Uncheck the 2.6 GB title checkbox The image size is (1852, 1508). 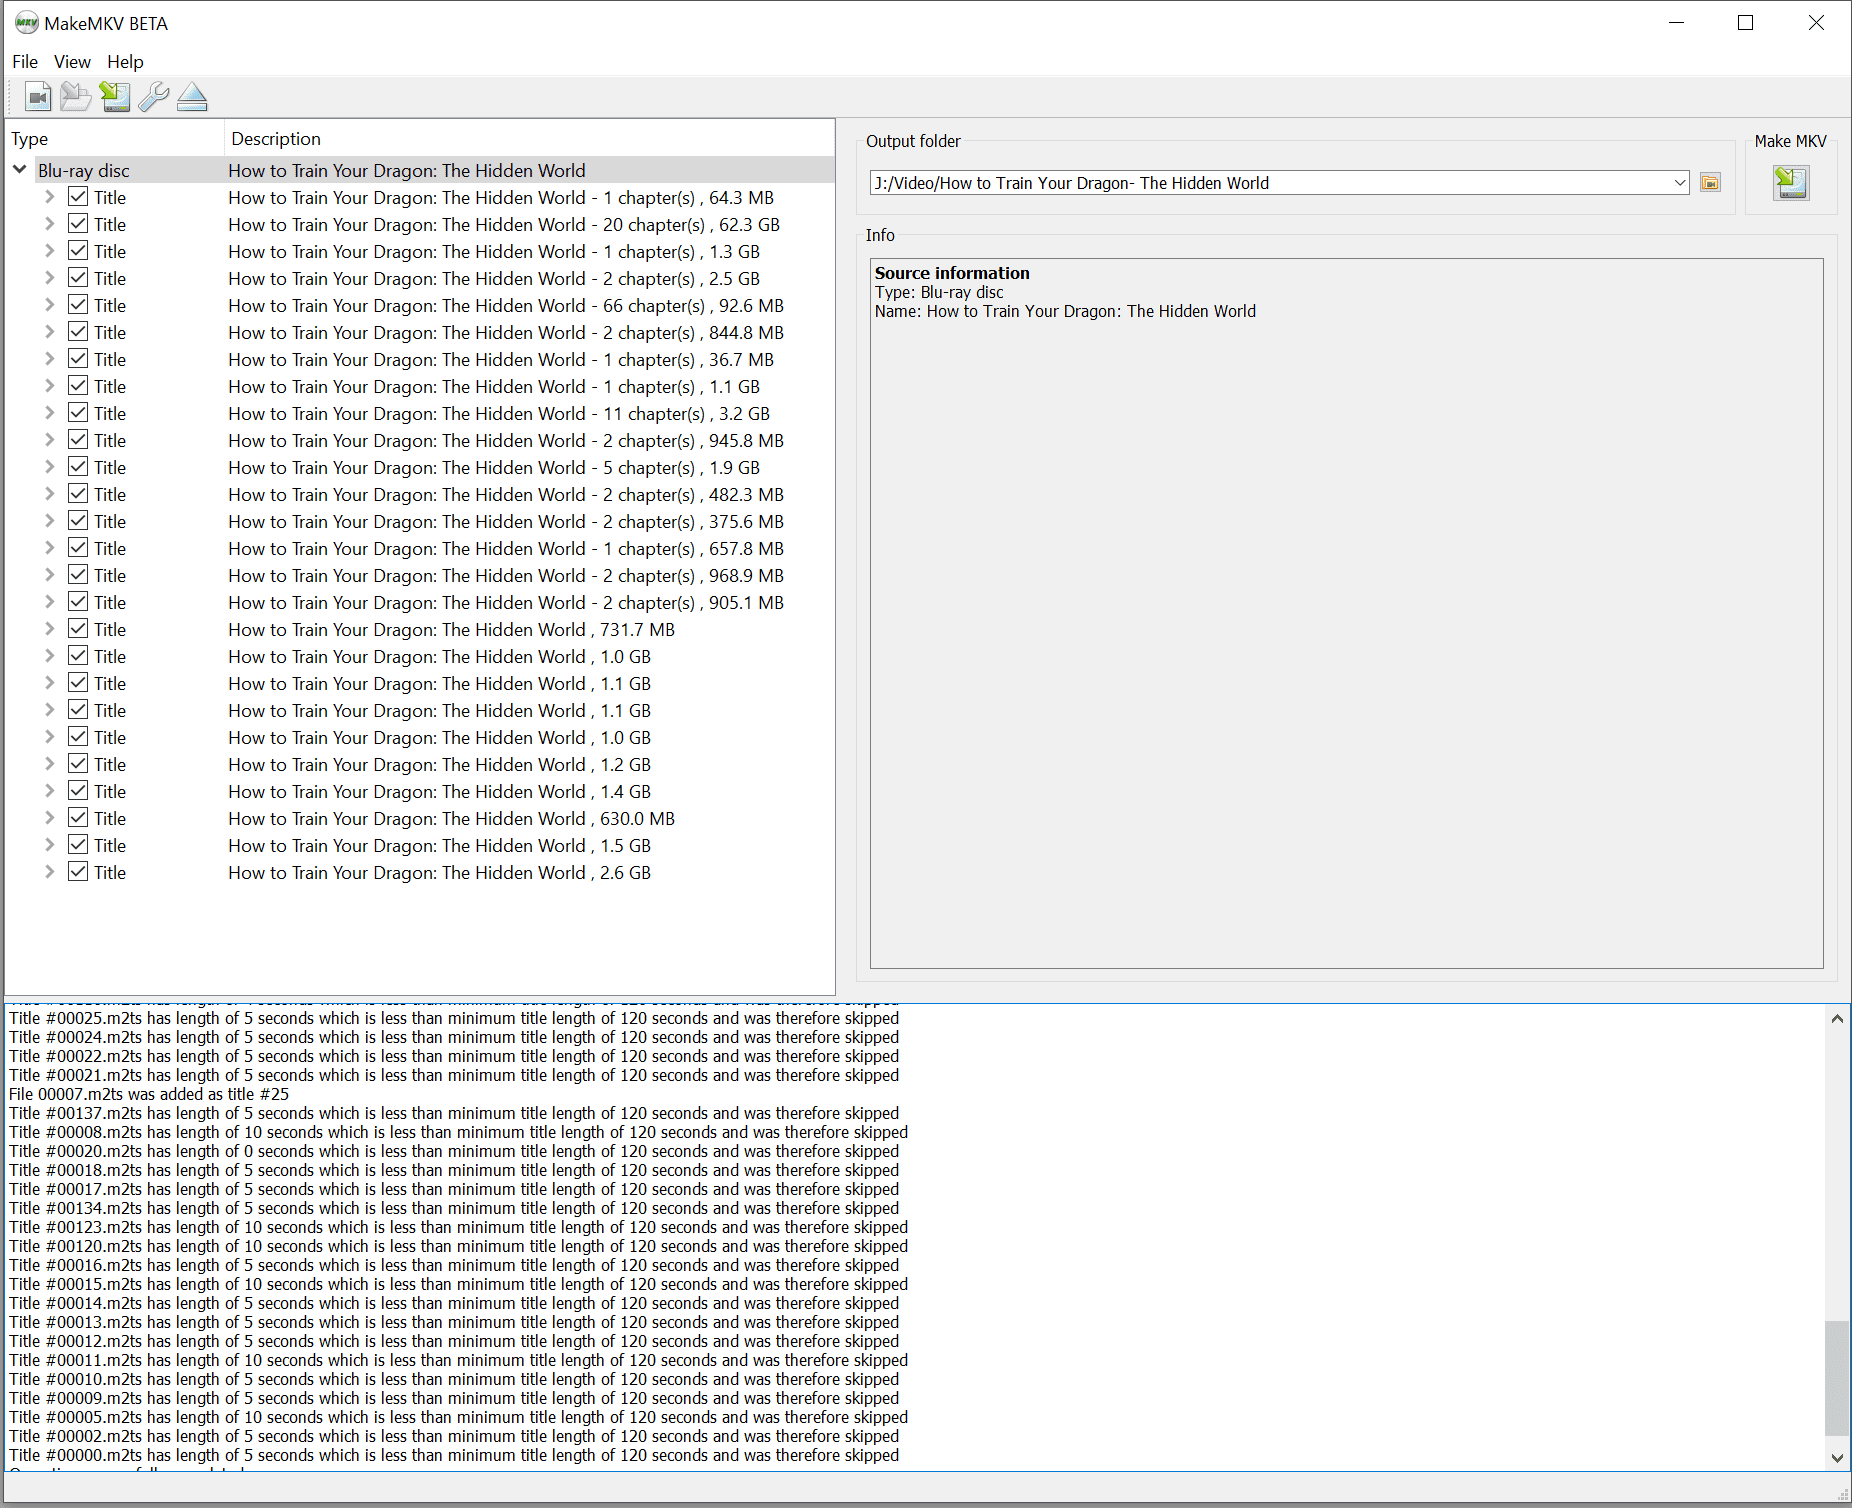(78, 872)
